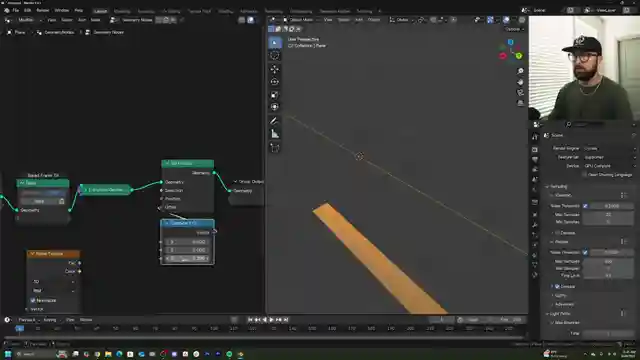
Task: Click the Z value field in Combine XYZ
Action: pyautogui.click(x=187, y=258)
